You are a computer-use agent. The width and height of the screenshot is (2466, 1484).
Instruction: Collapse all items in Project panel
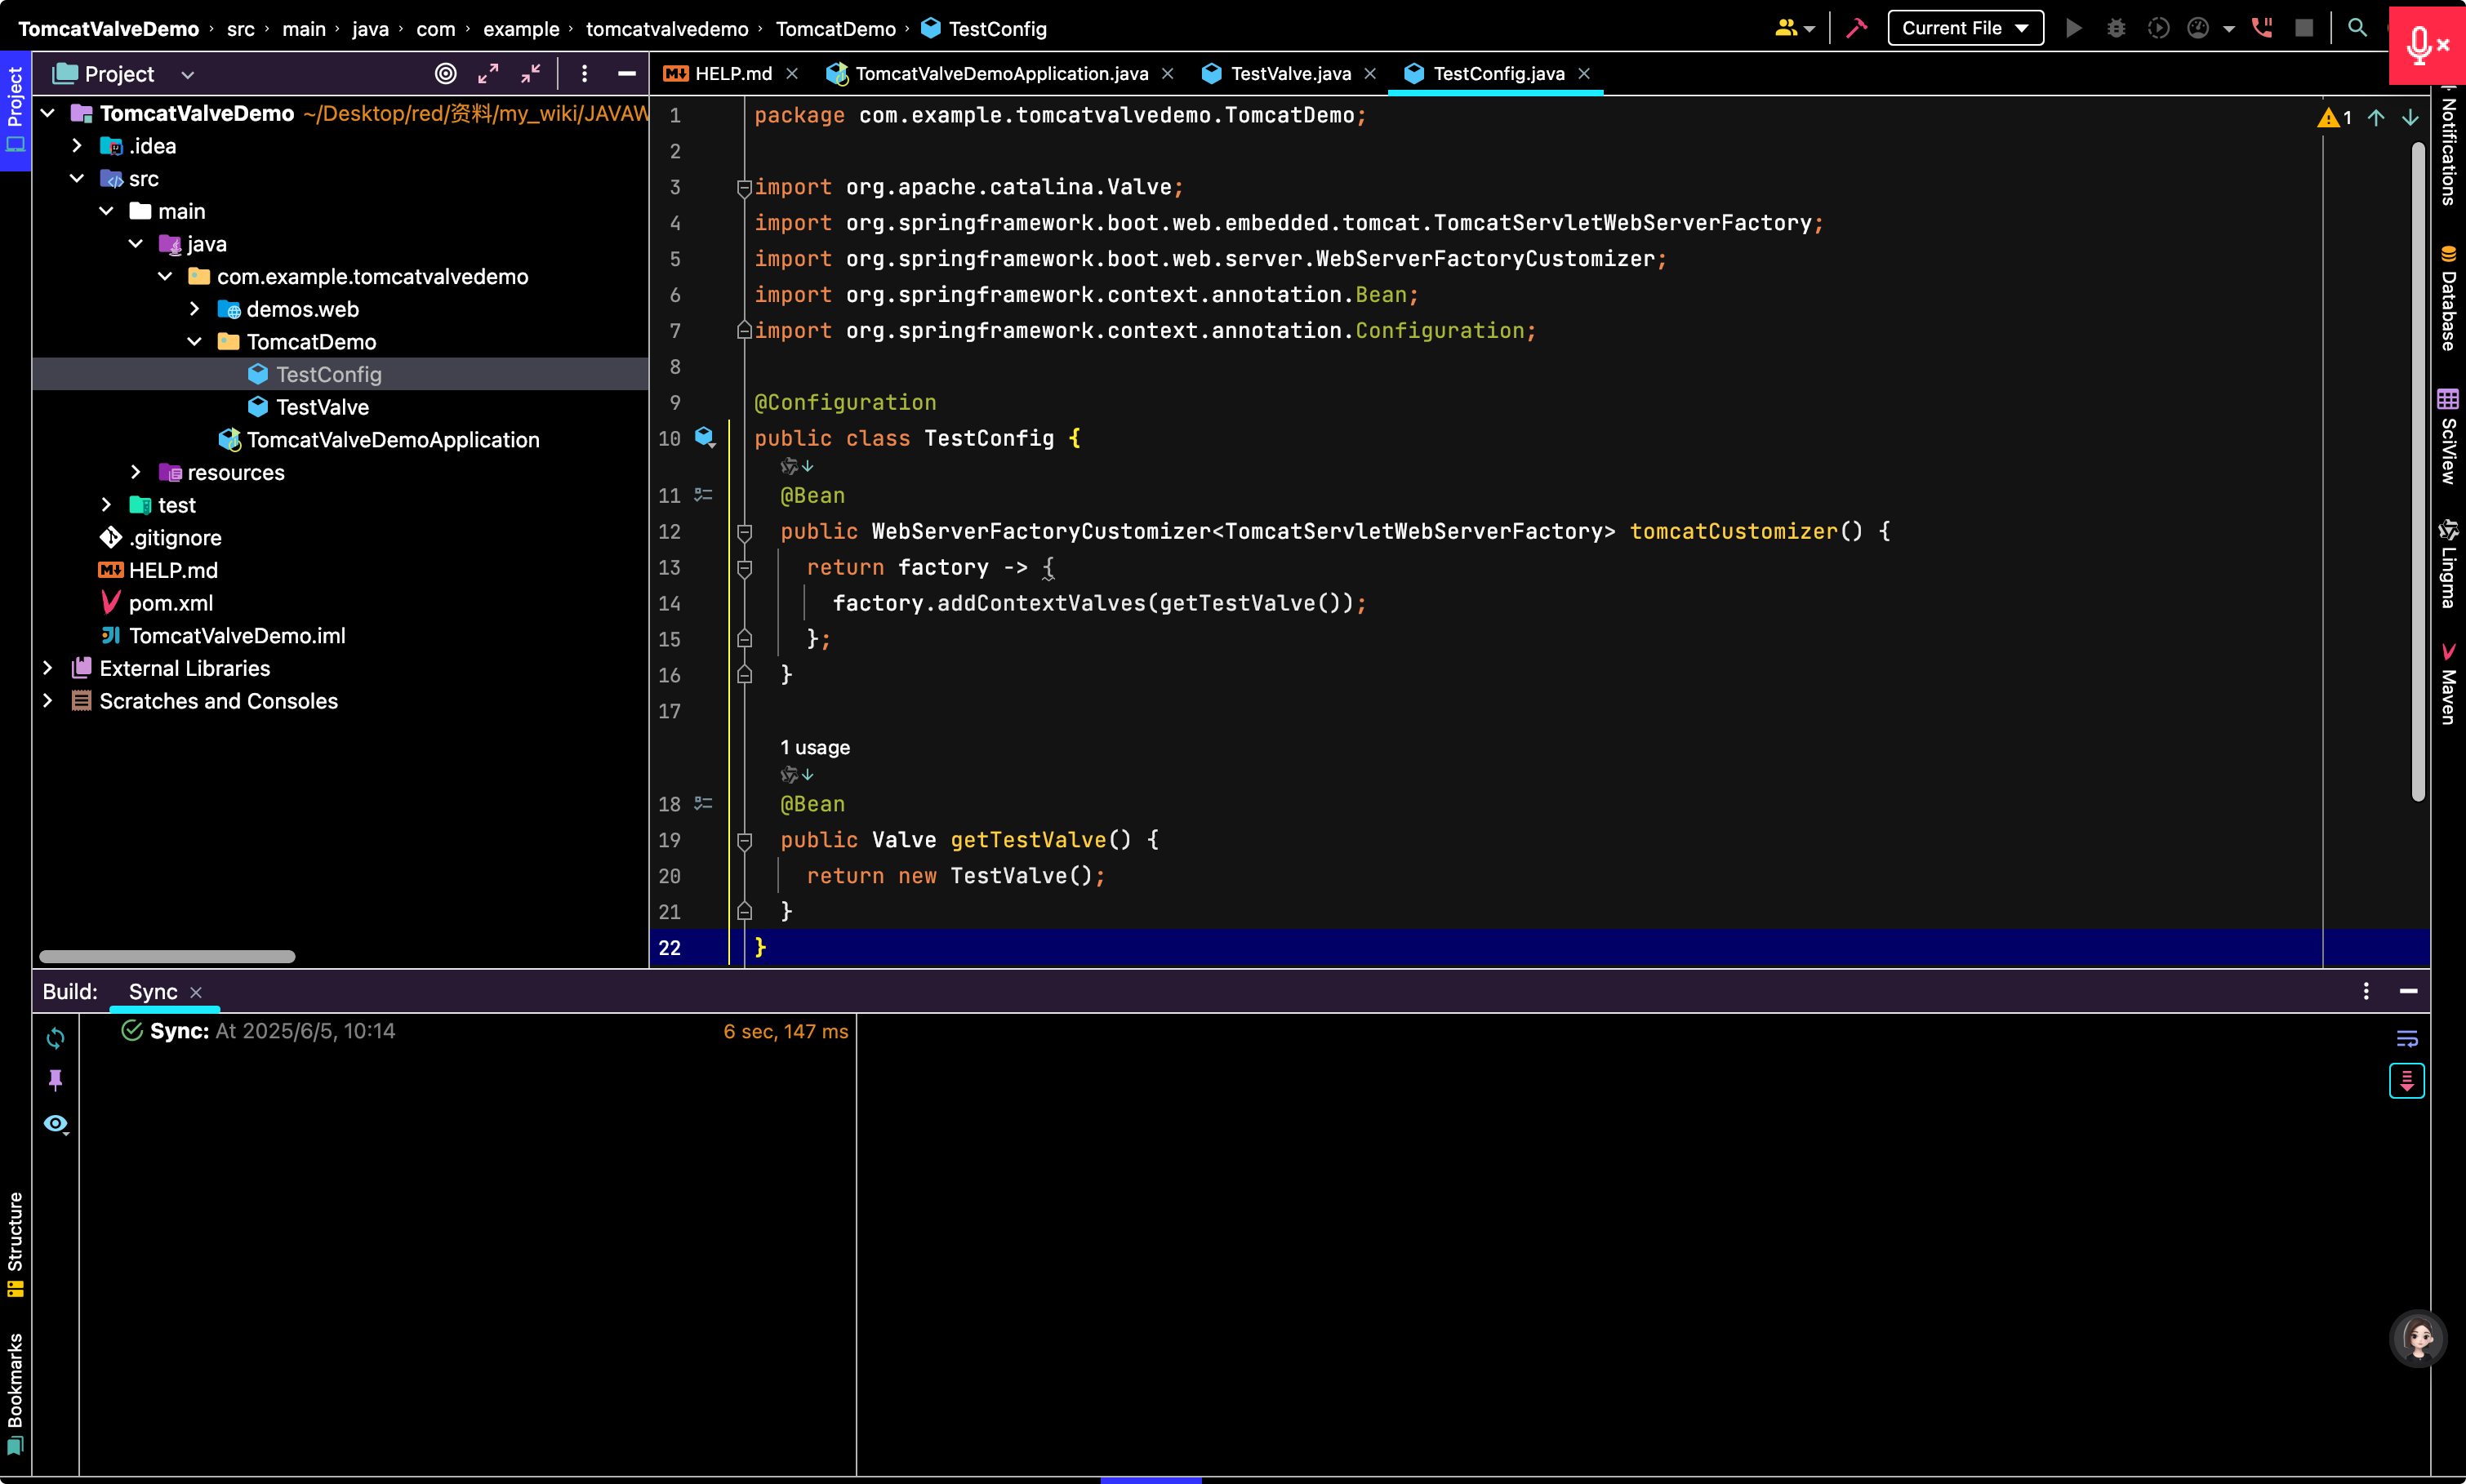531,73
